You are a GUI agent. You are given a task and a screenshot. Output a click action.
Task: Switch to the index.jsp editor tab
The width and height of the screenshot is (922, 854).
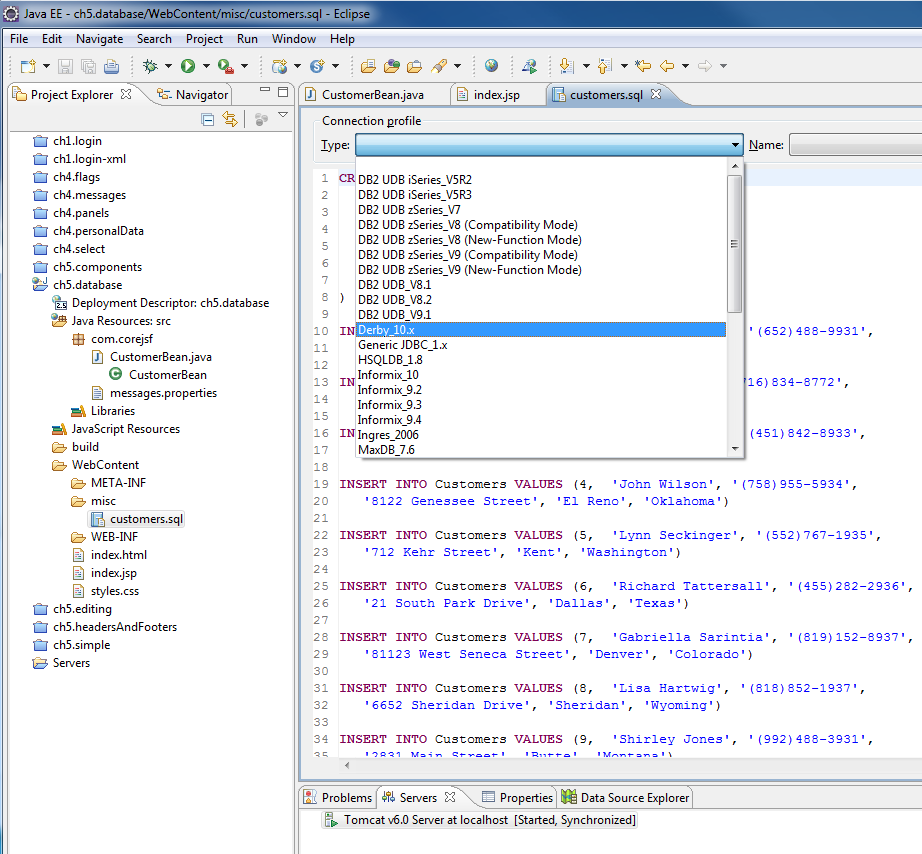pyautogui.click(x=497, y=95)
